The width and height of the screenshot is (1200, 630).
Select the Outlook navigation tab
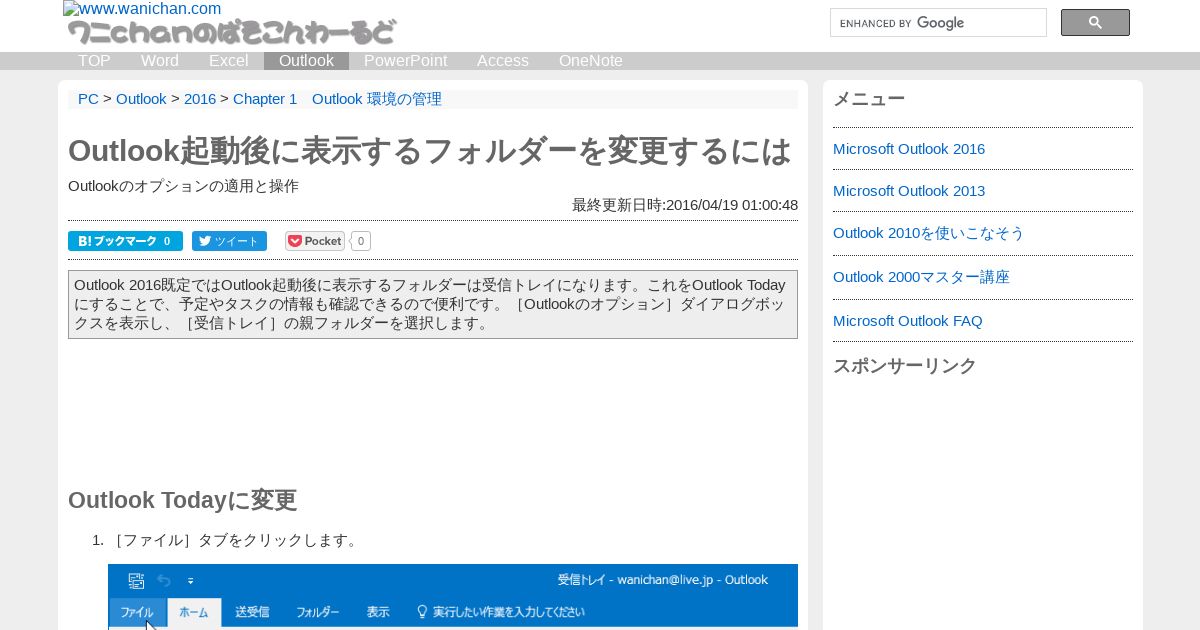[306, 61]
